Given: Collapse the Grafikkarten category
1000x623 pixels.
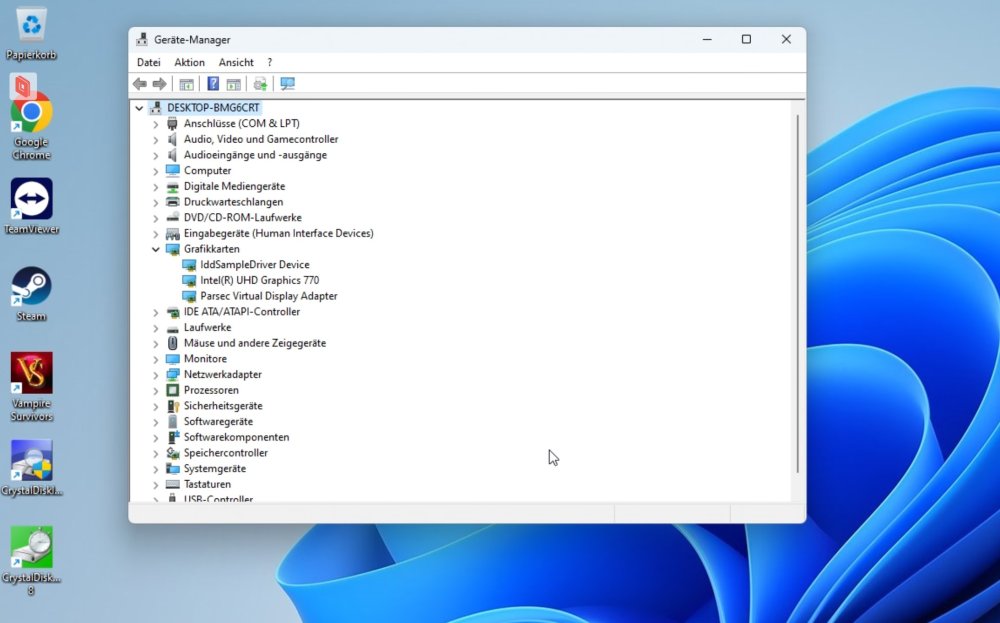Looking at the screenshot, I should pos(156,249).
